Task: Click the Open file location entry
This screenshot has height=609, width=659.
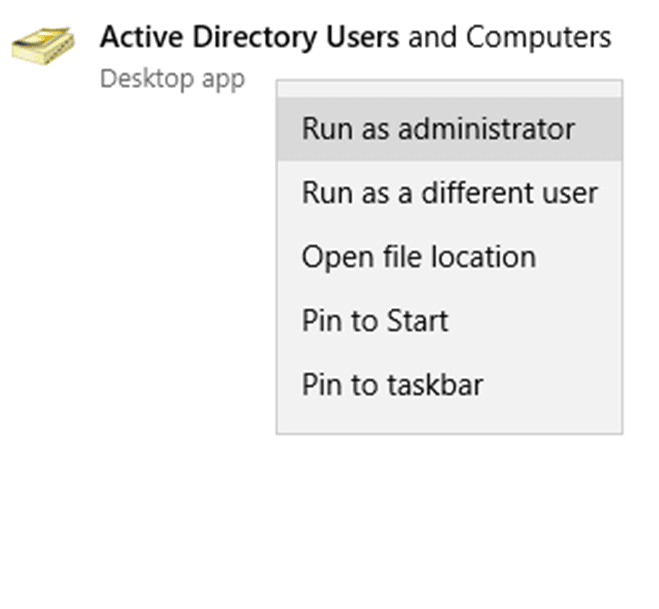Action: pos(418,257)
